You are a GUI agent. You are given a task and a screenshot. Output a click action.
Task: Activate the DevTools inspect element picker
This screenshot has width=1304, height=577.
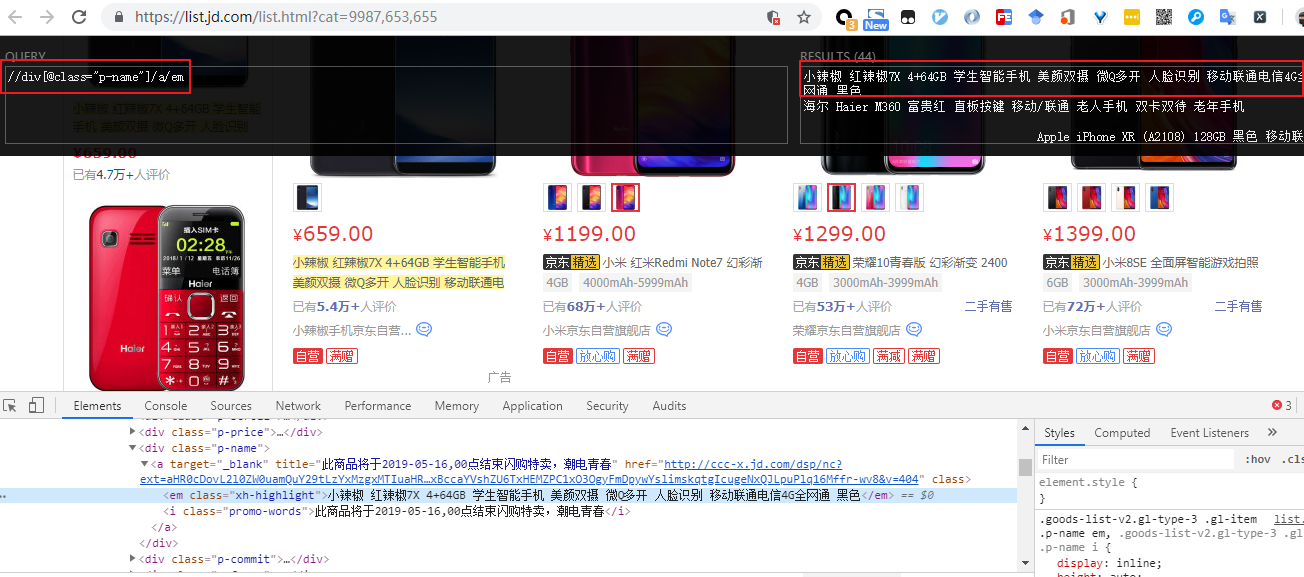click(11, 405)
